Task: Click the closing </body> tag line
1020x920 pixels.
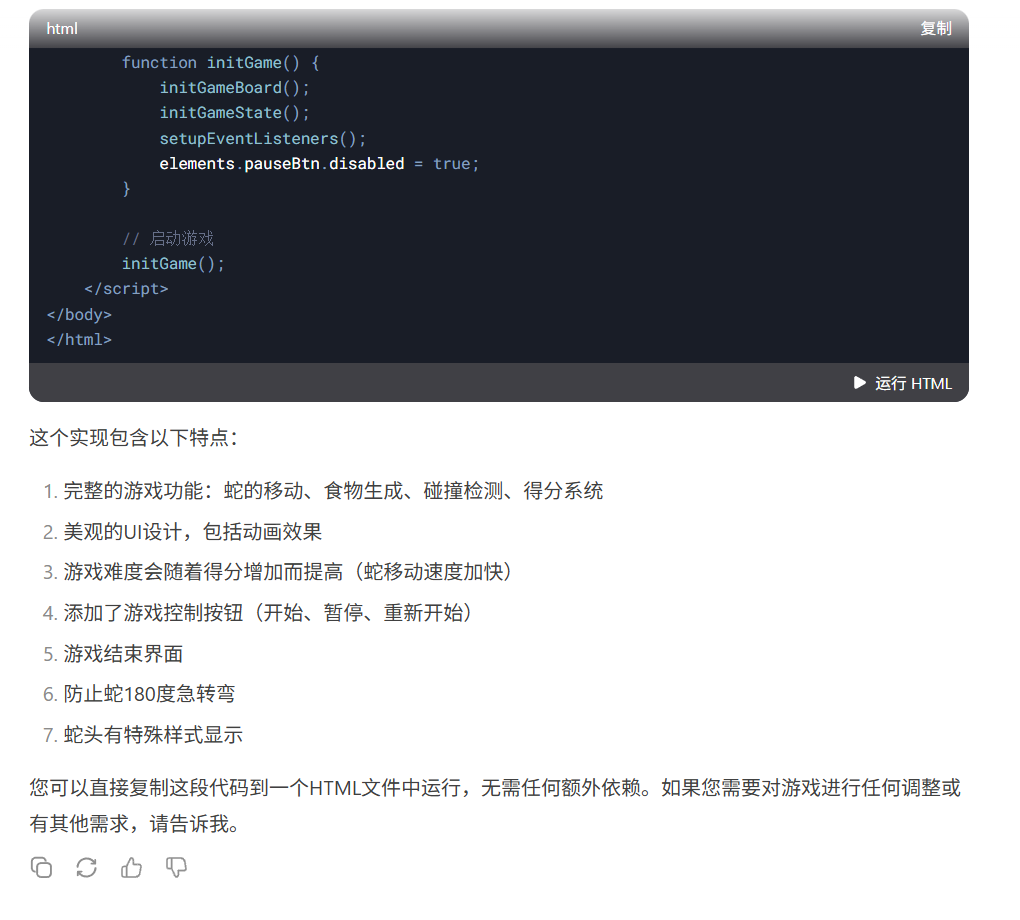Action: 79,315
